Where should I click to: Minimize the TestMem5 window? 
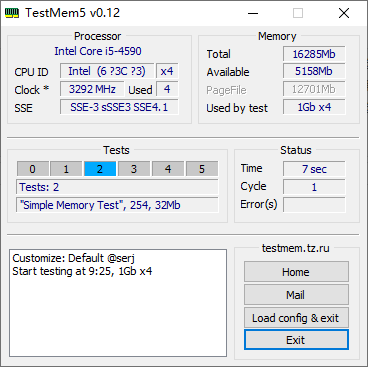(253, 13)
